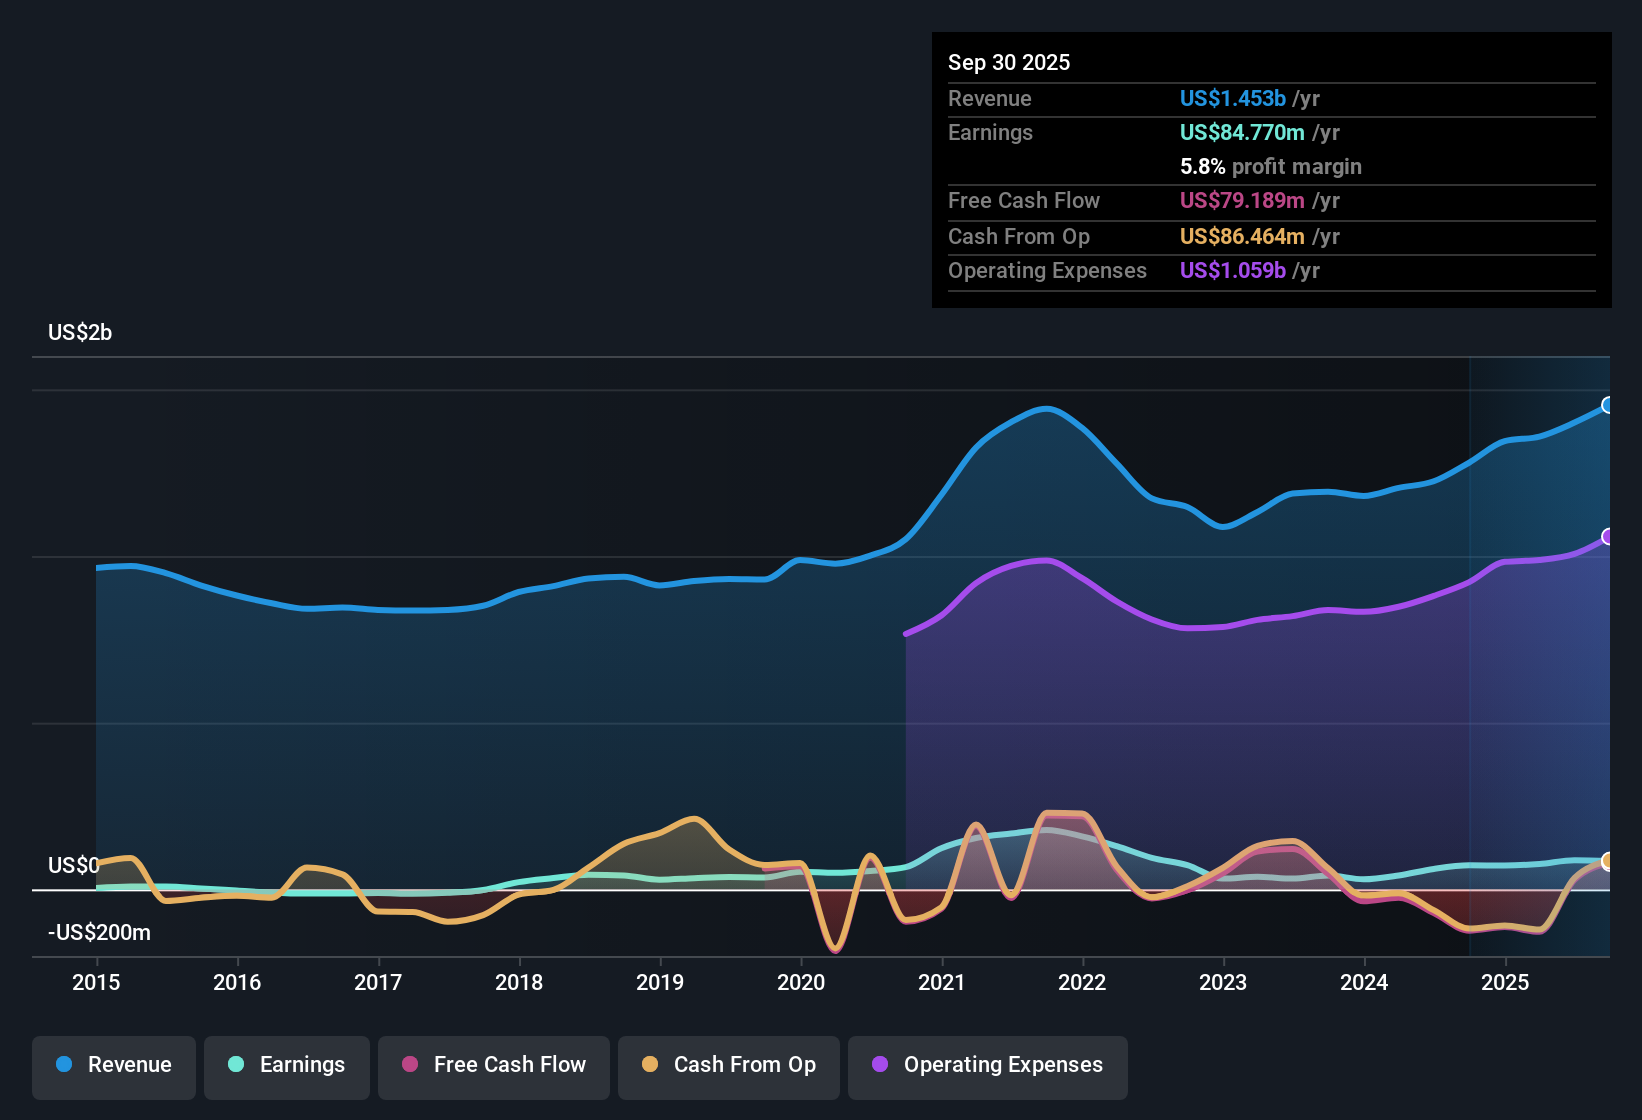Click the Cash From Op endpoint marker
1642x1120 pixels.
coord(1608,861)
